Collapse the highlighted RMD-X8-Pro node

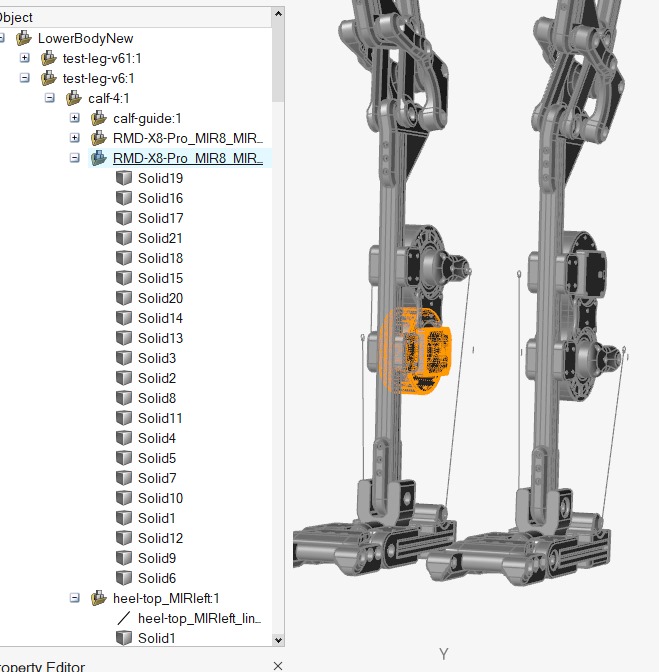point(75,158)
